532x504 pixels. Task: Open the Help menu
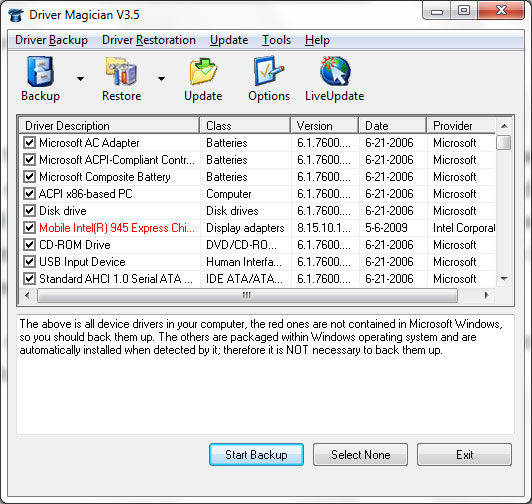(317, 40)
